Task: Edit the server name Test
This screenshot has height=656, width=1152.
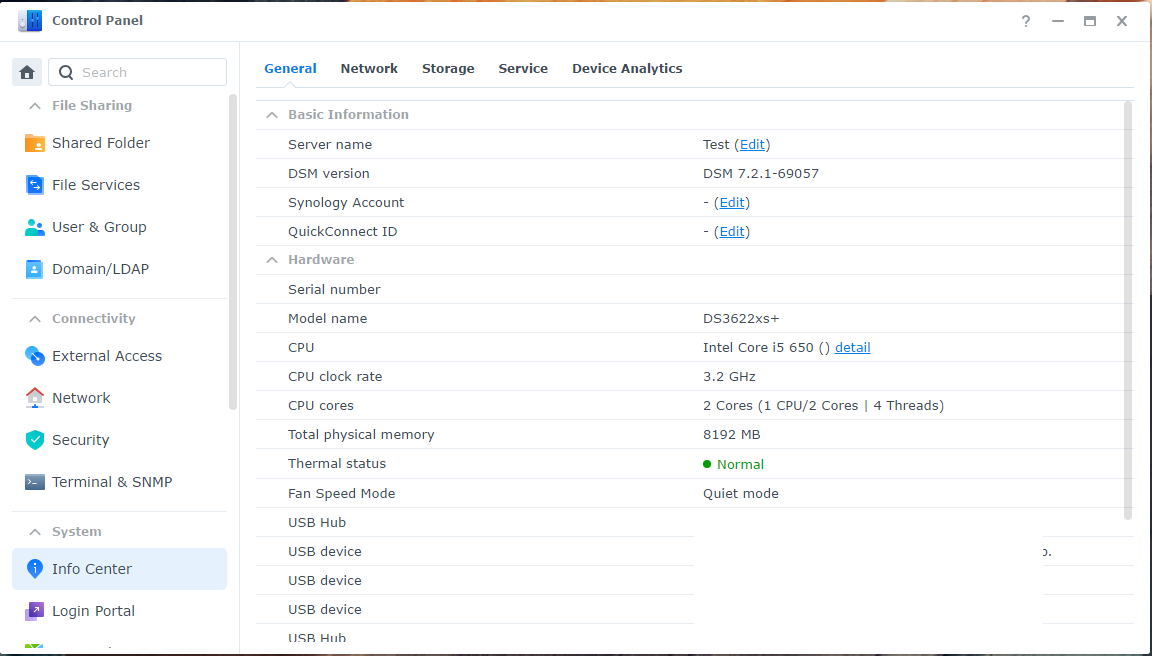Action: click(752, 145)
